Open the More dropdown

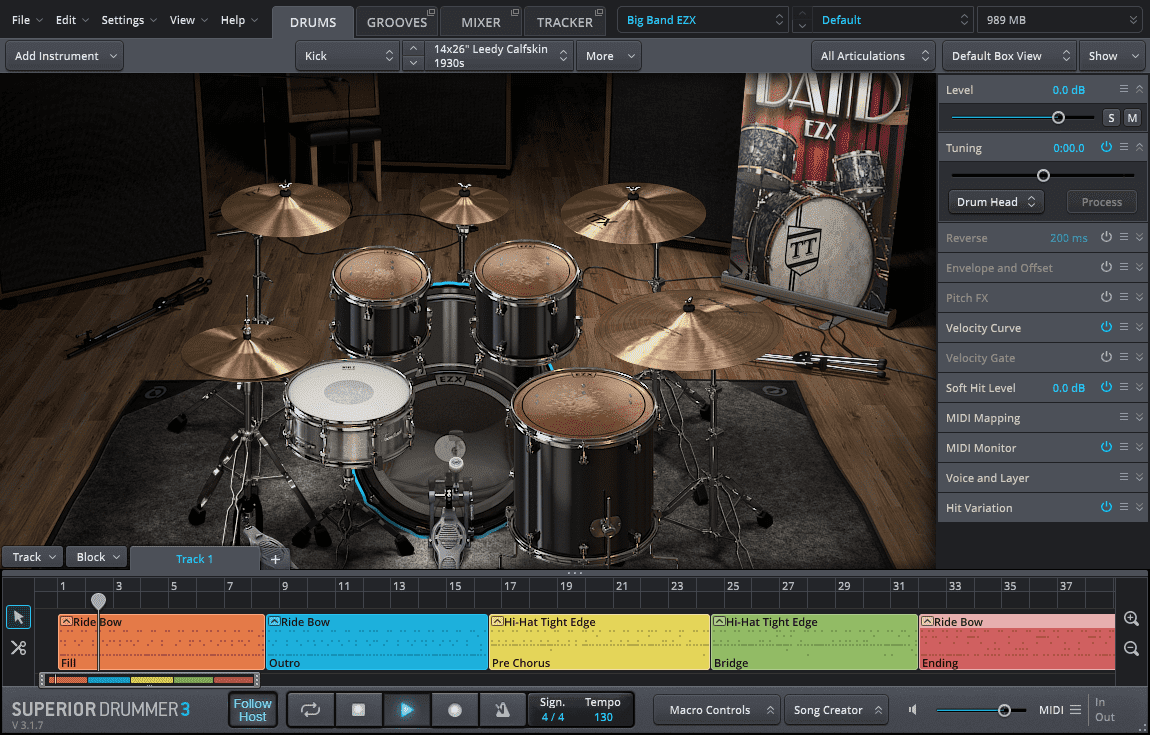click(x=609, y=56)
